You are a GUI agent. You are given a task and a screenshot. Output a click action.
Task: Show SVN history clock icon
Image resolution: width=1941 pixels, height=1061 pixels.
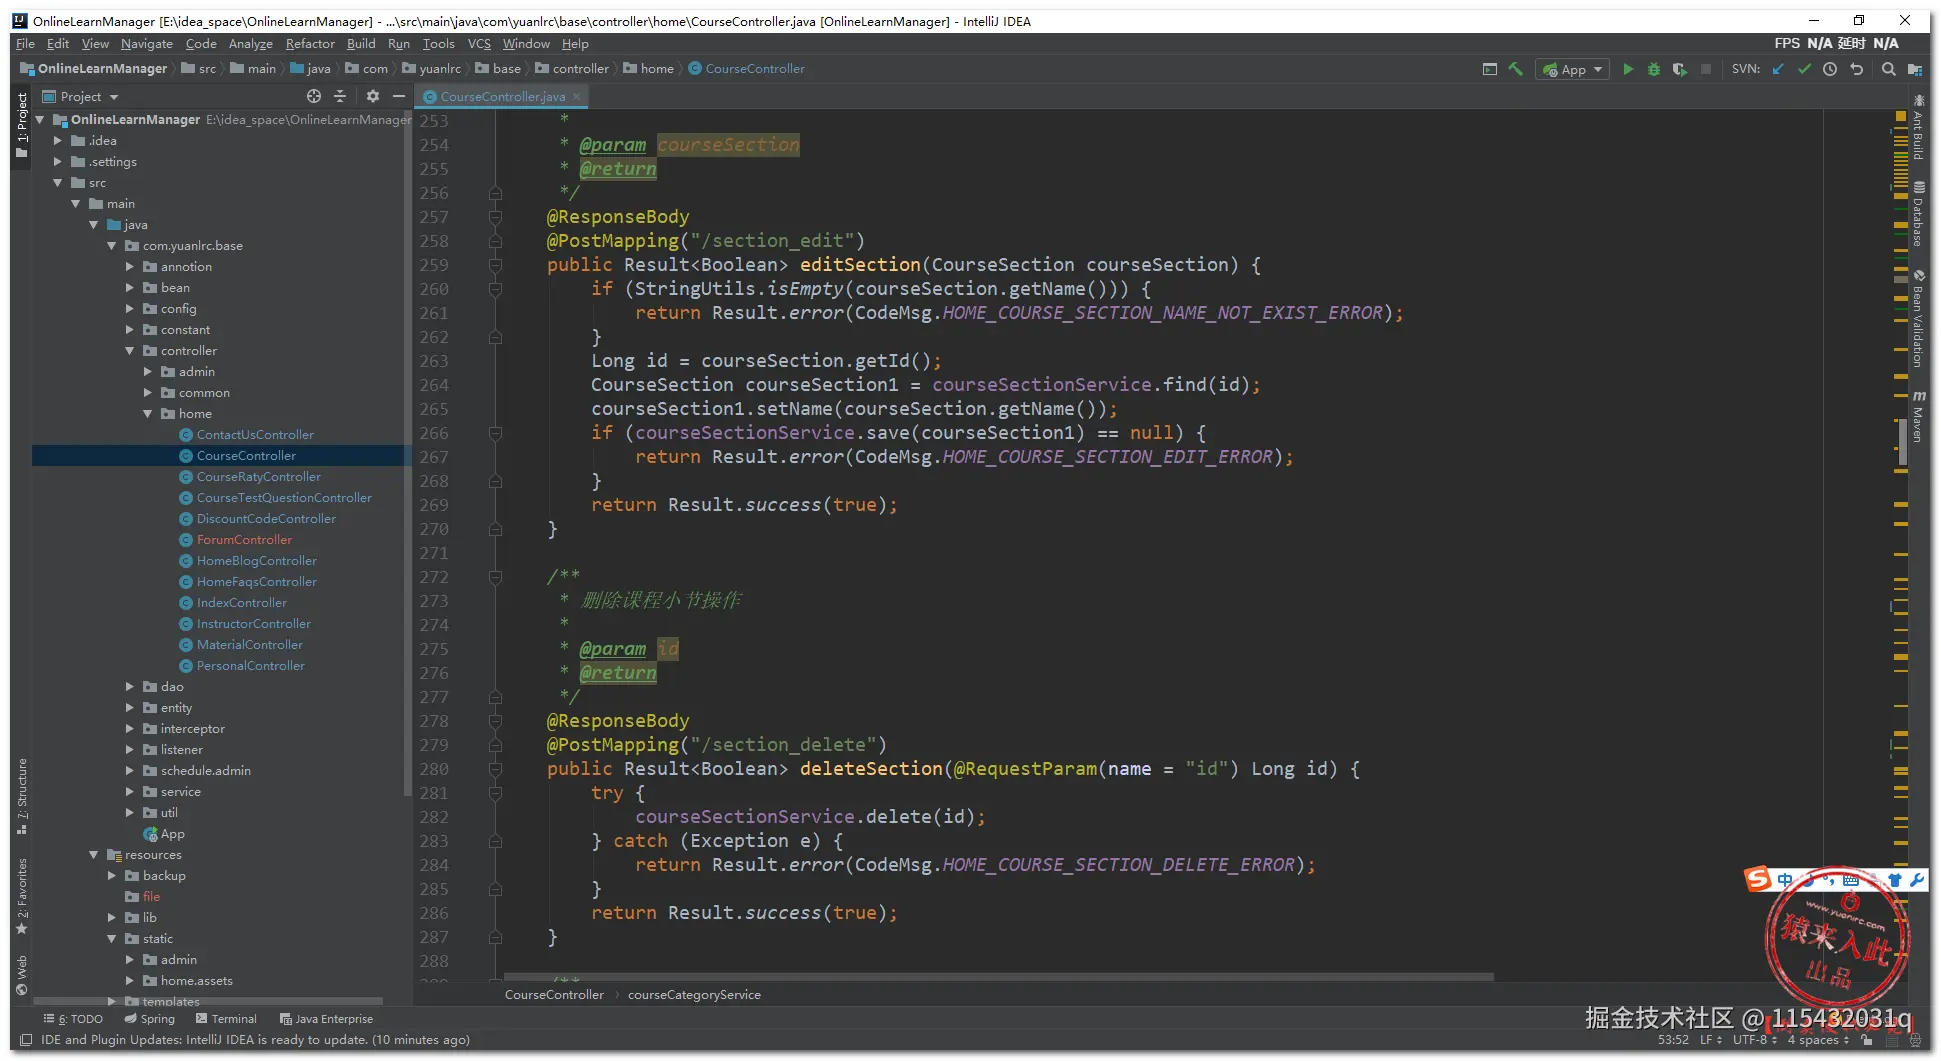tap(1830, 69)
